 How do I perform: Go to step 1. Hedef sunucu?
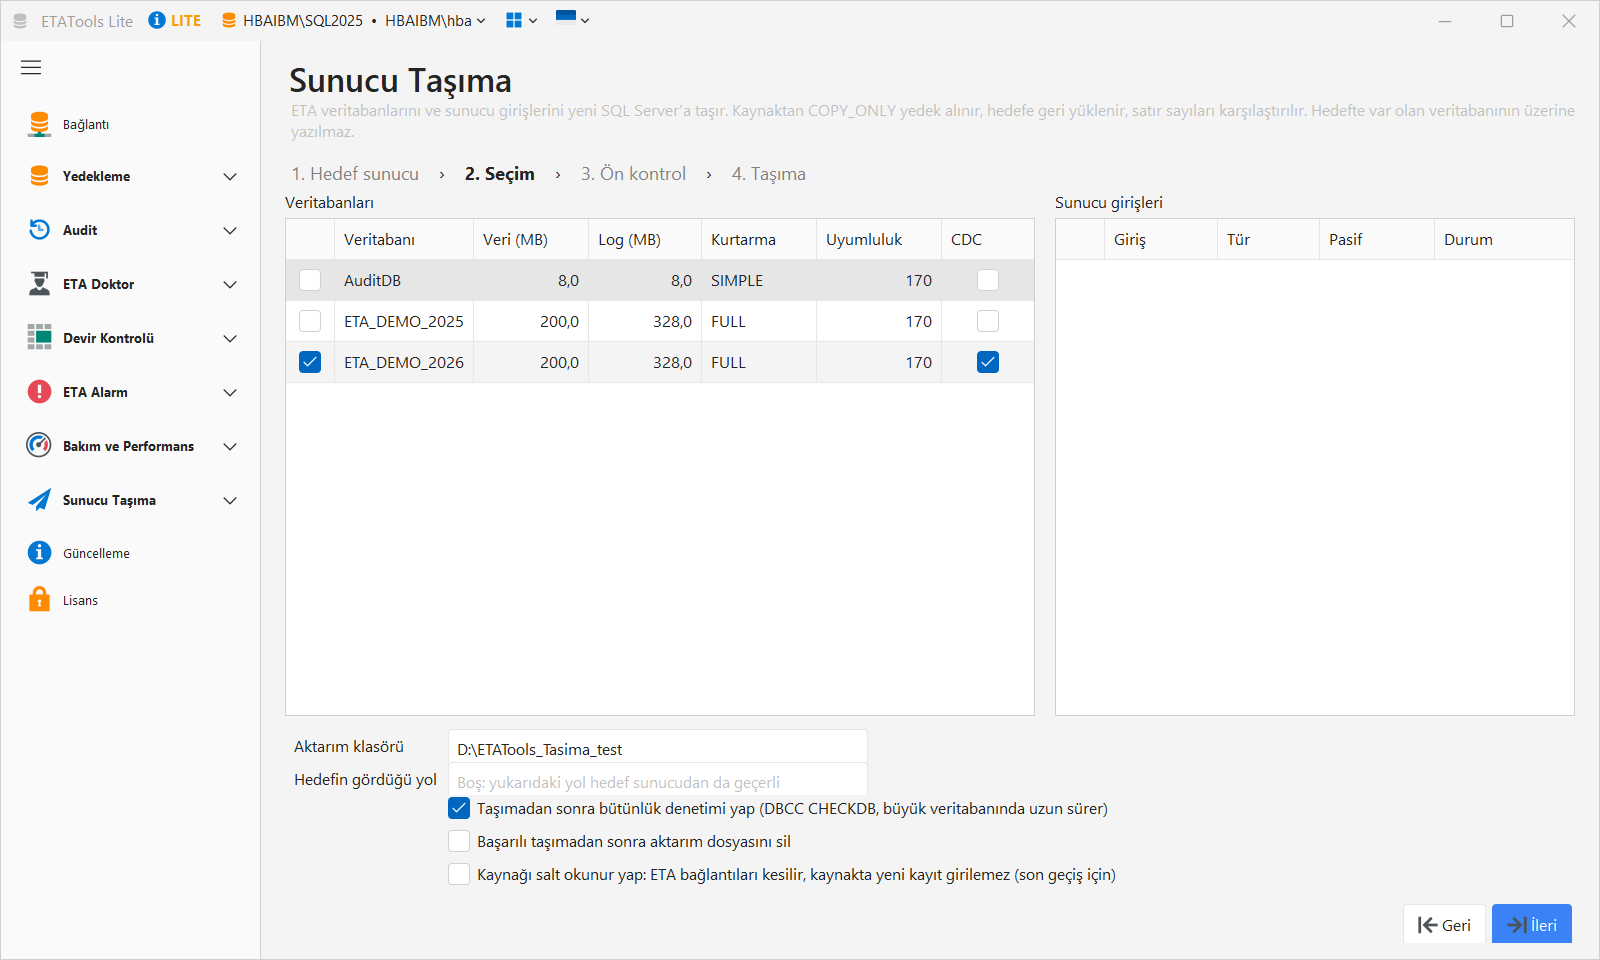(x=355, y=173)
